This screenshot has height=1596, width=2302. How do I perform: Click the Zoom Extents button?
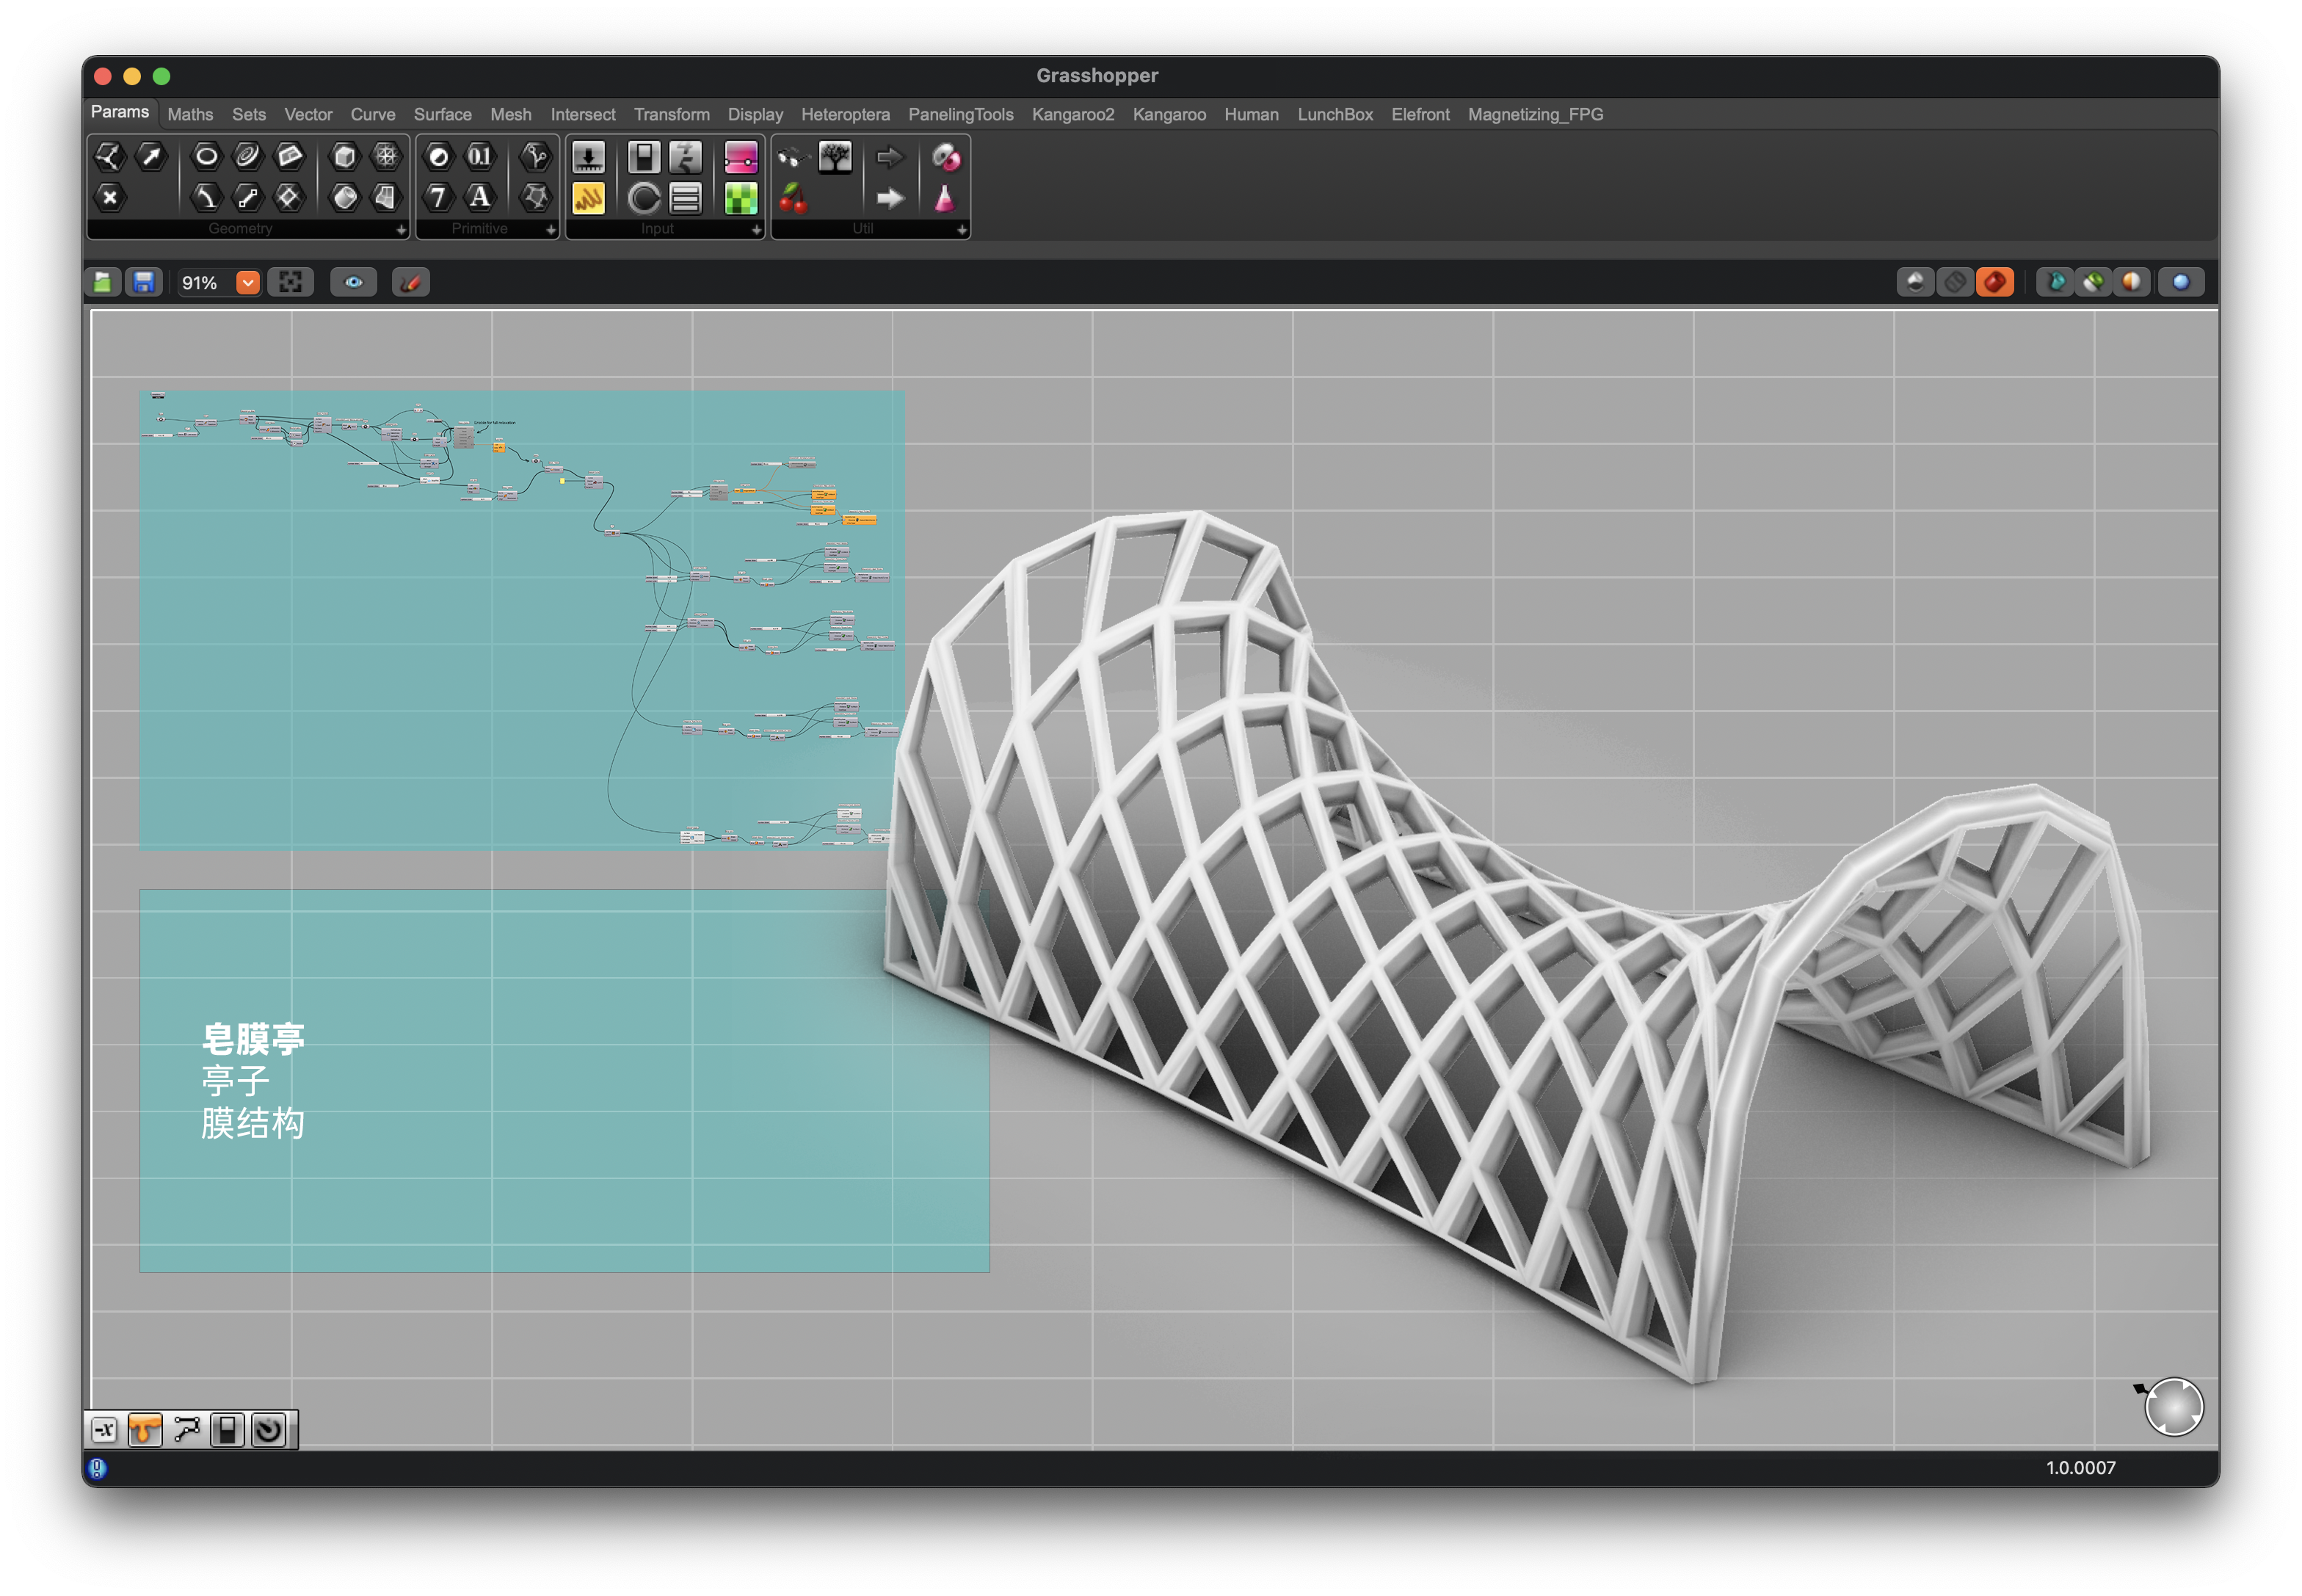click(290, 283)
